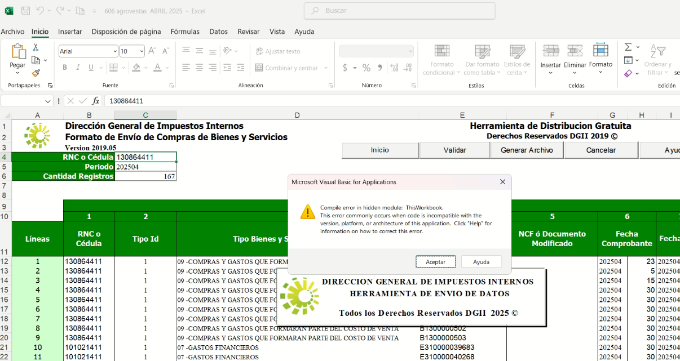Click the Cut scissors icon
This screenshot has width=680, height=361.
36,47
